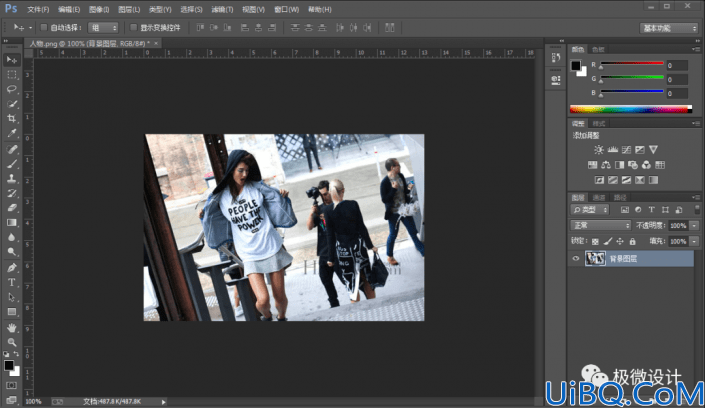Enable the 自动选择 checkbox
Viewport: 705px width, 408px height.
click(44, 27)
